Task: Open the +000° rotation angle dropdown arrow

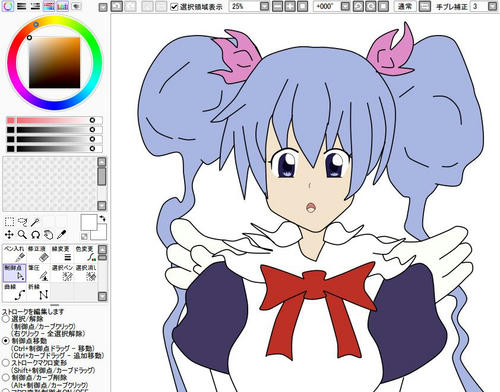Action: [345, 6]
